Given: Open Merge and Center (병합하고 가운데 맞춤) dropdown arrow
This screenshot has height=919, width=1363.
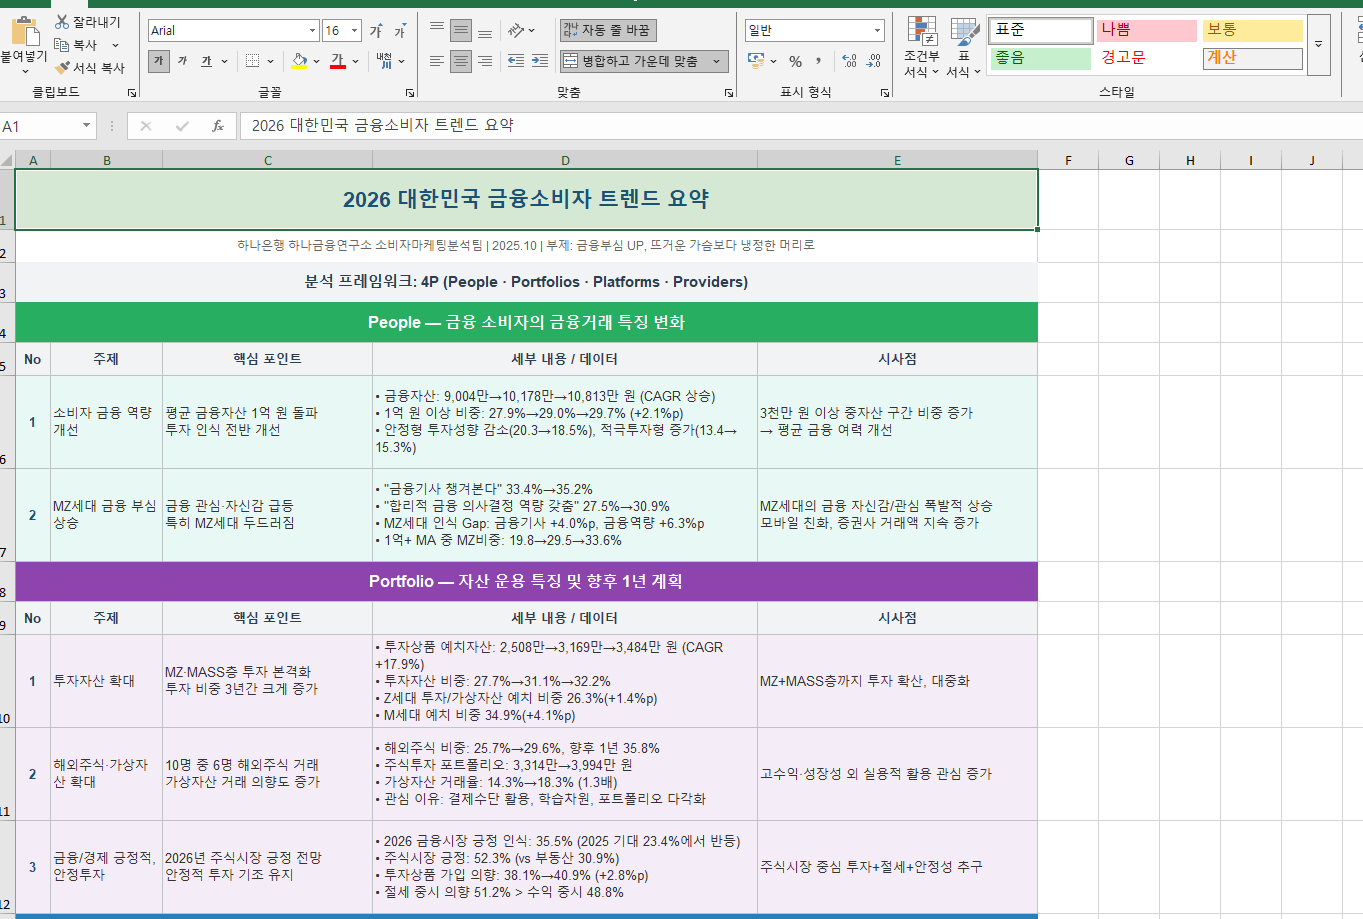Looking at the screenshot, I should tap(717, 62).
